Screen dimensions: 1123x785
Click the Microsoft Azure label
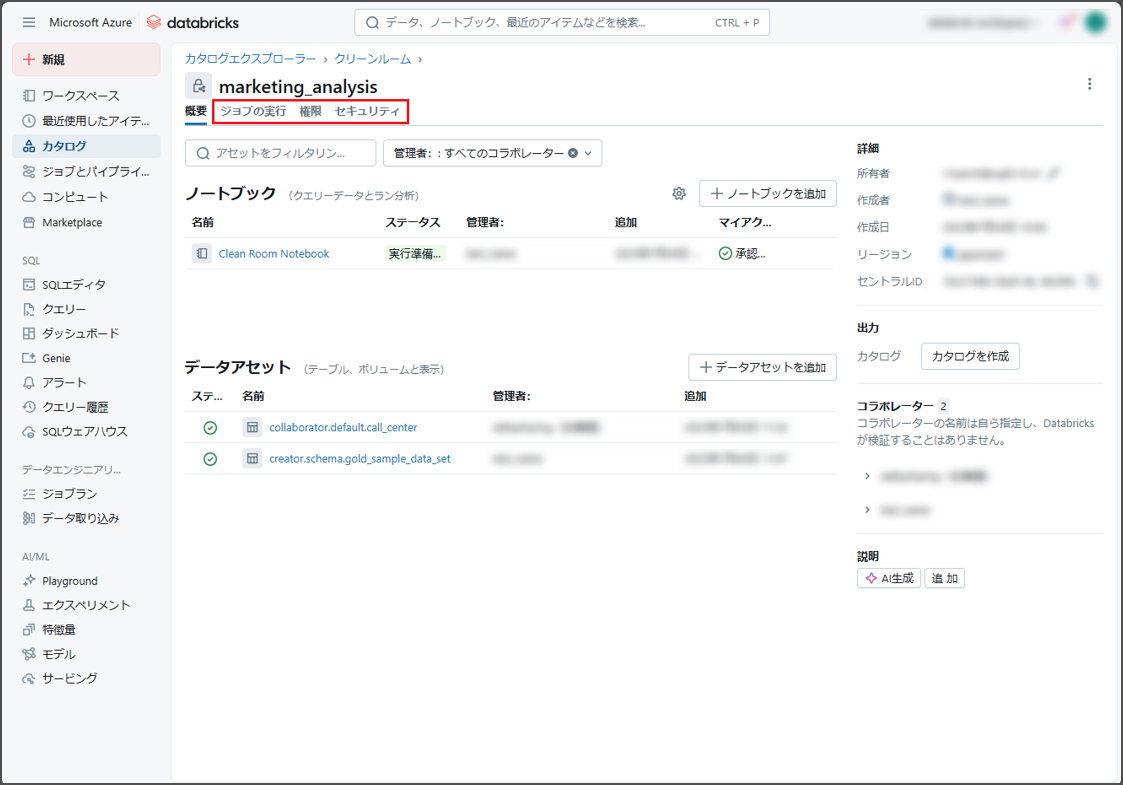90,22
